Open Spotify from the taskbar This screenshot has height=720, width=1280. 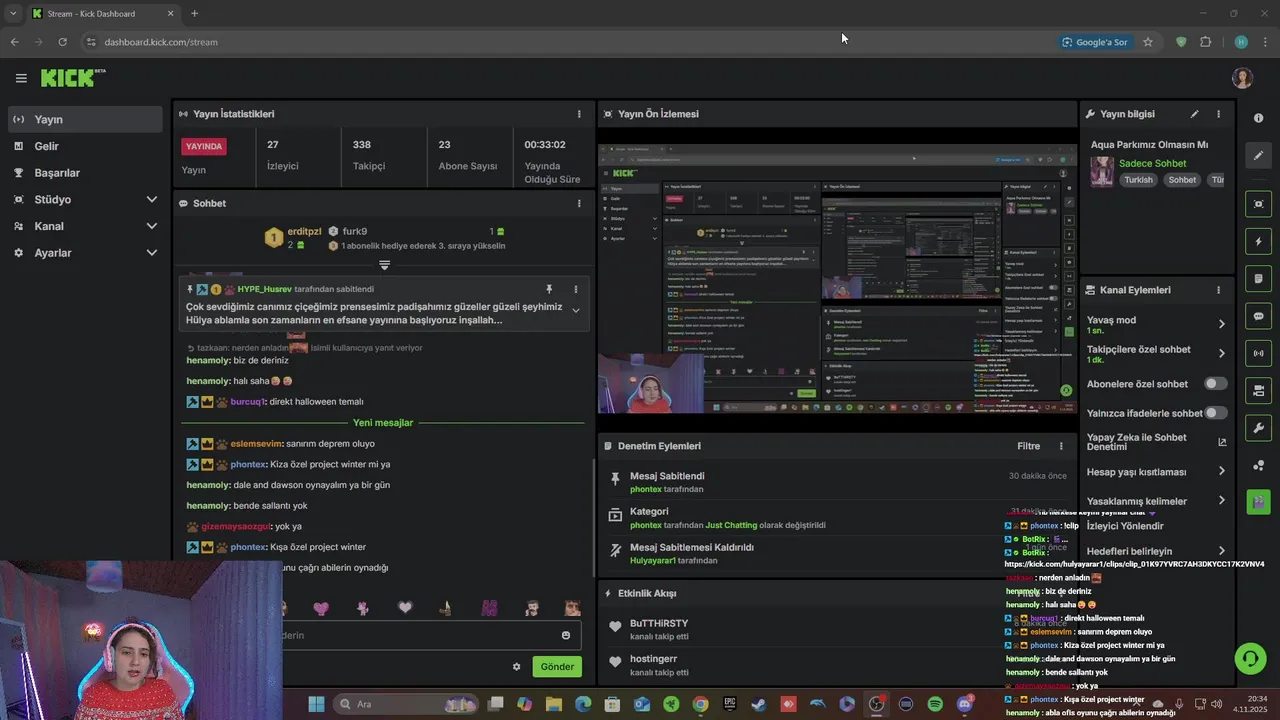935,704
